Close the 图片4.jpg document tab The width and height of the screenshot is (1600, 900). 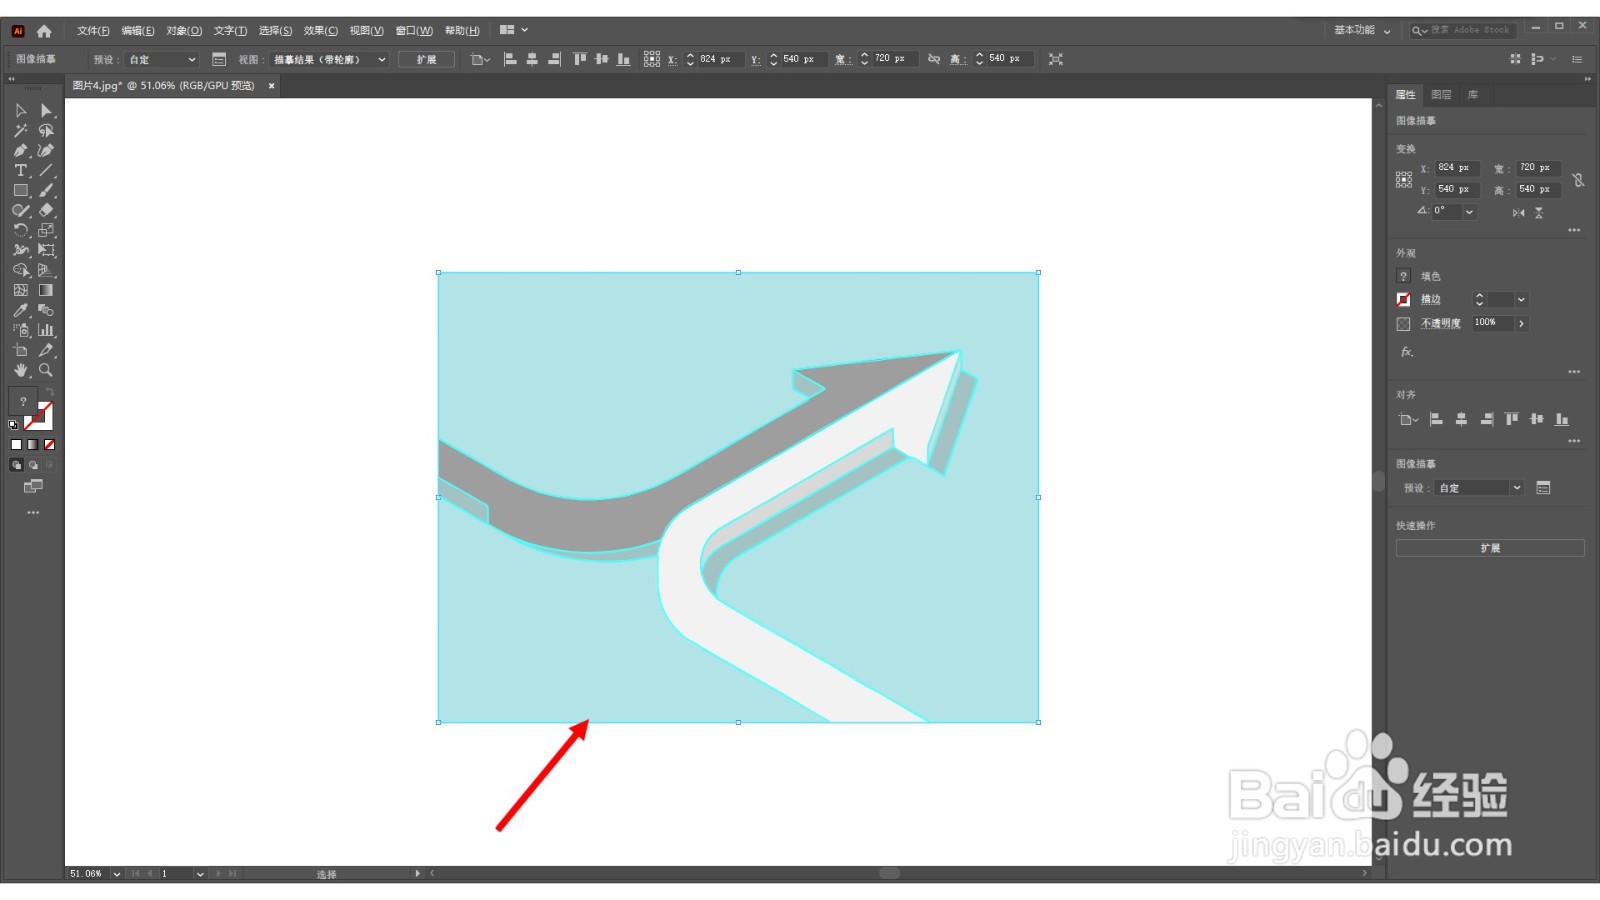tap(271, 86)
